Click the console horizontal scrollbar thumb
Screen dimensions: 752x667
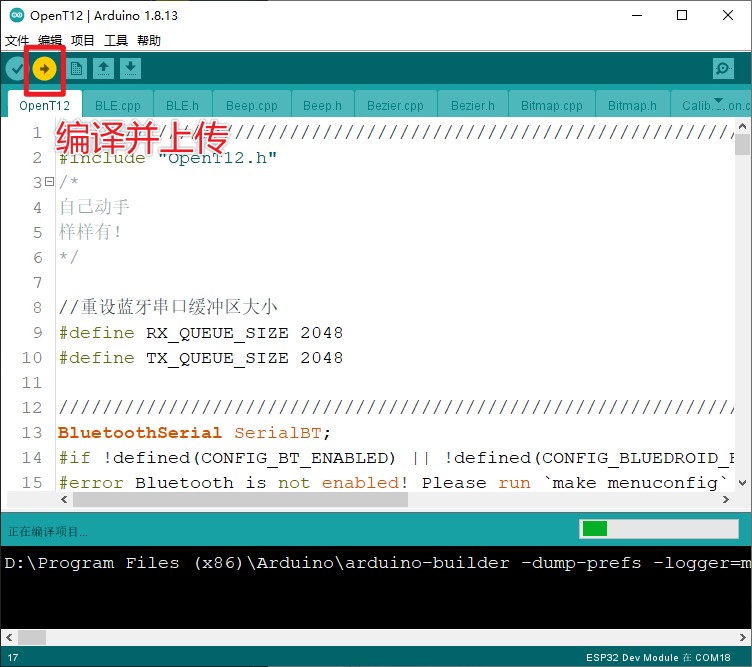pos(32,637)
